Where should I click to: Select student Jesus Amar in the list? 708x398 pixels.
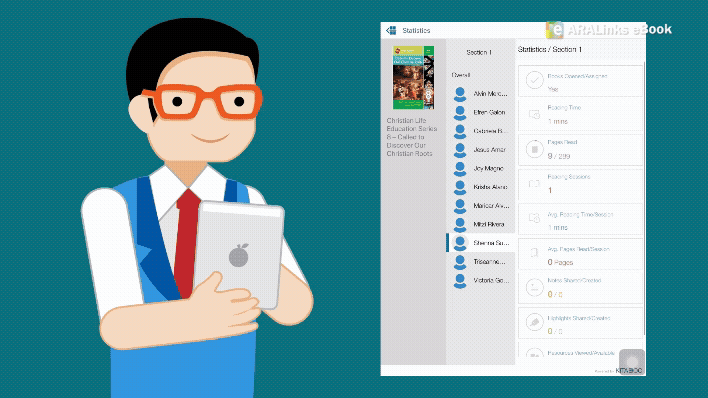pos(480,150)
